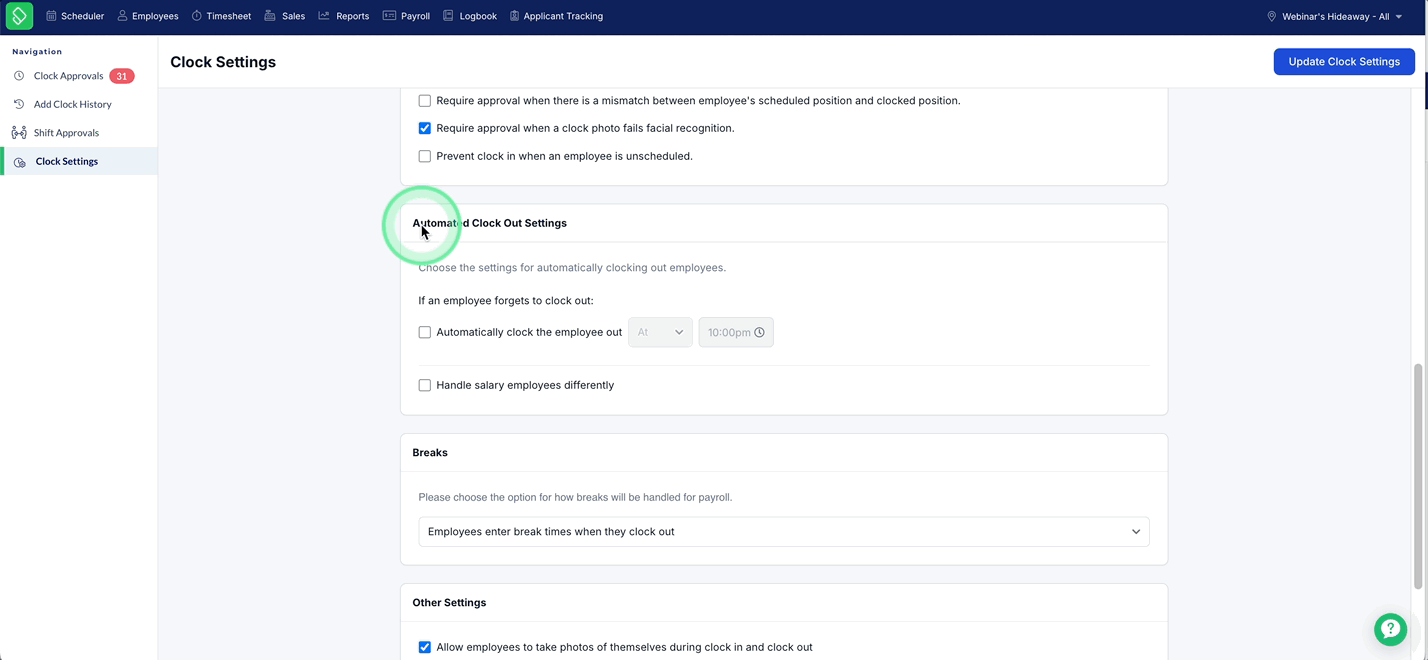Click the Applicant Tracking clipboard icon
Viewport: 1428px width, 660px height.
tap(514, 16)
